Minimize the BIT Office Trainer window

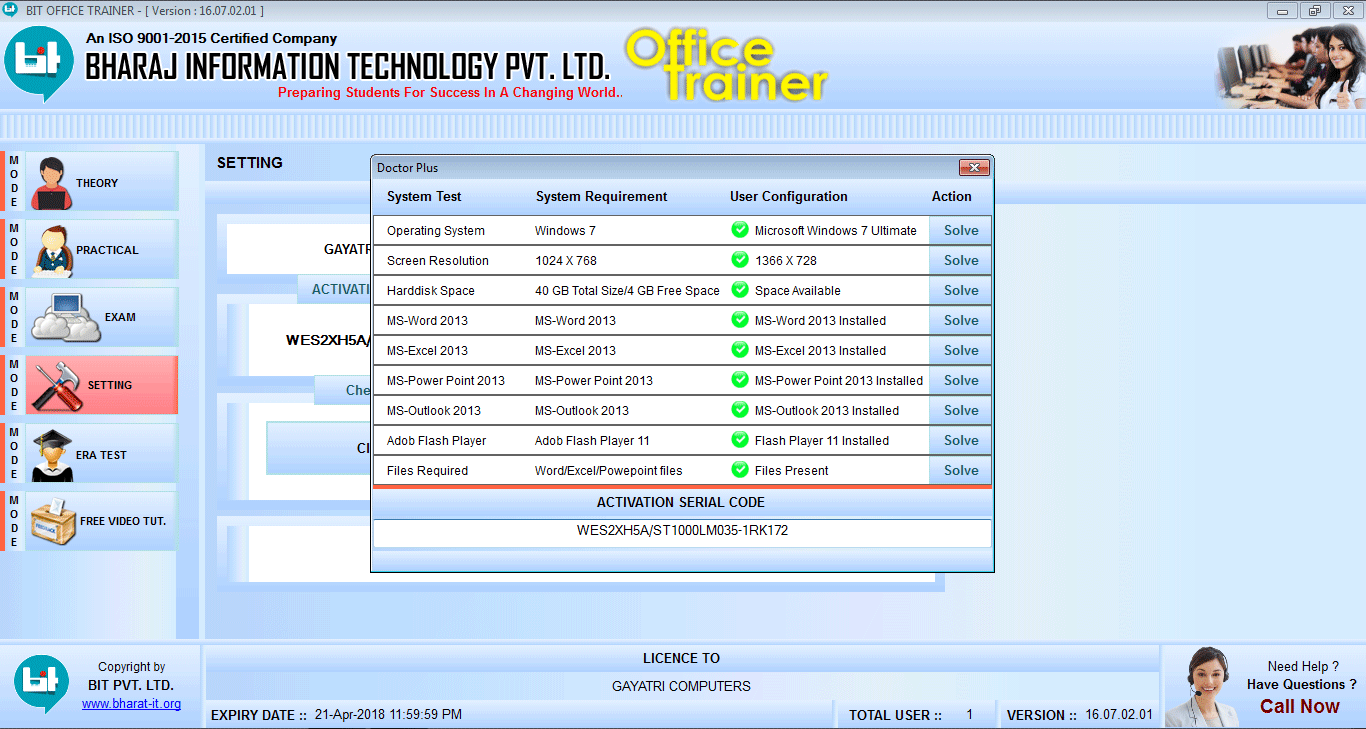point(1283,10)
